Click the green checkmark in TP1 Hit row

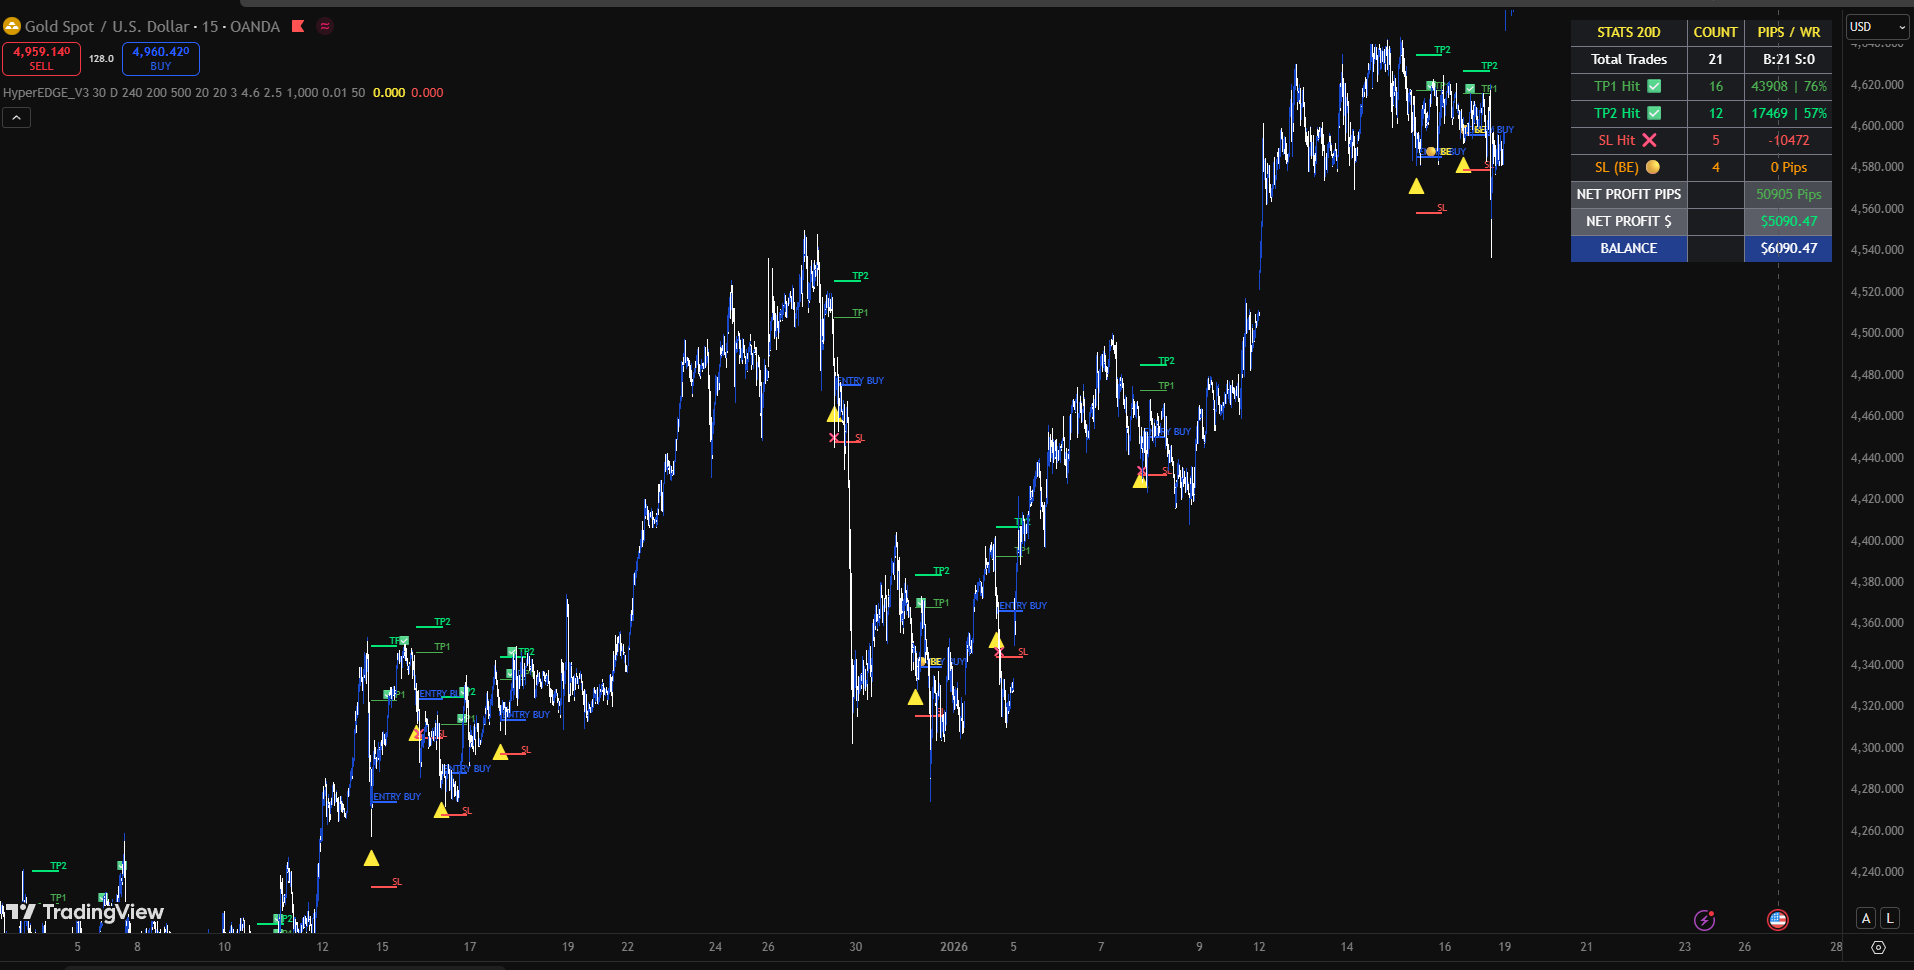click(1654, 86)
